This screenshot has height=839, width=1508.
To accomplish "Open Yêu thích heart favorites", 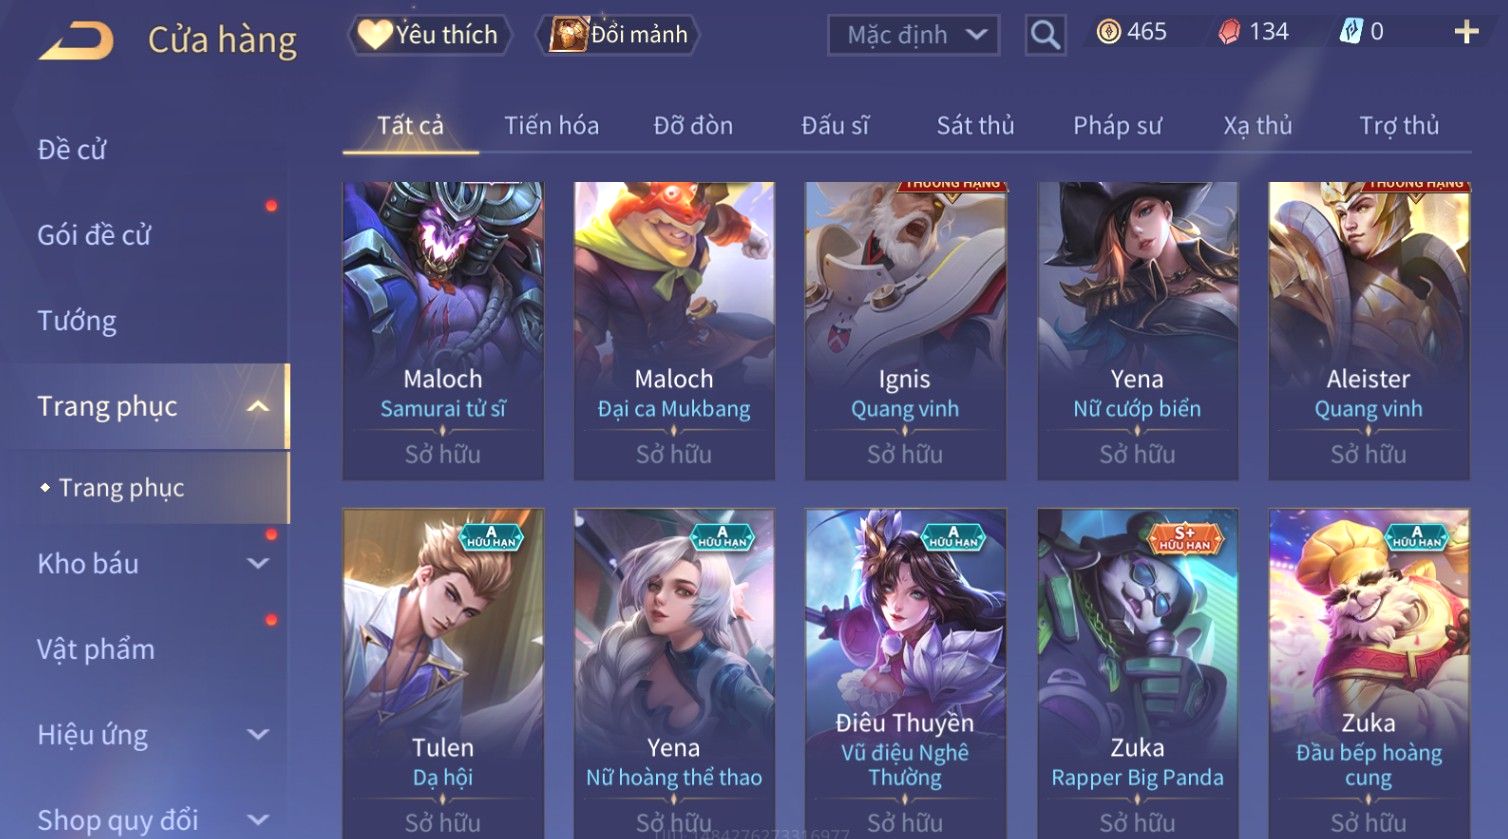I will [430, 35].
